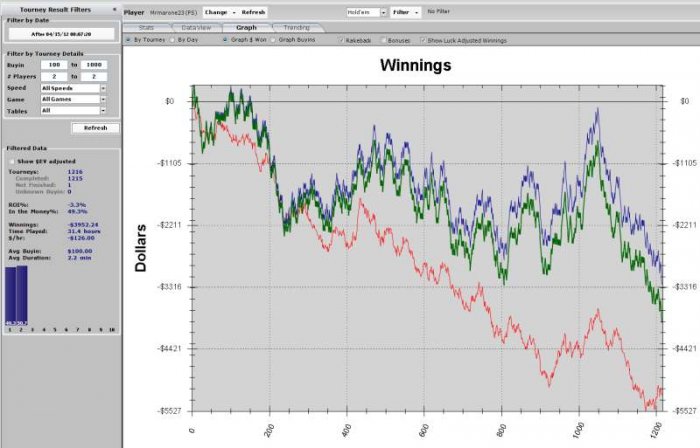The image size is (700, 448).
Task: Close the Tourney Result Filters panel
Action: point(115,9)
